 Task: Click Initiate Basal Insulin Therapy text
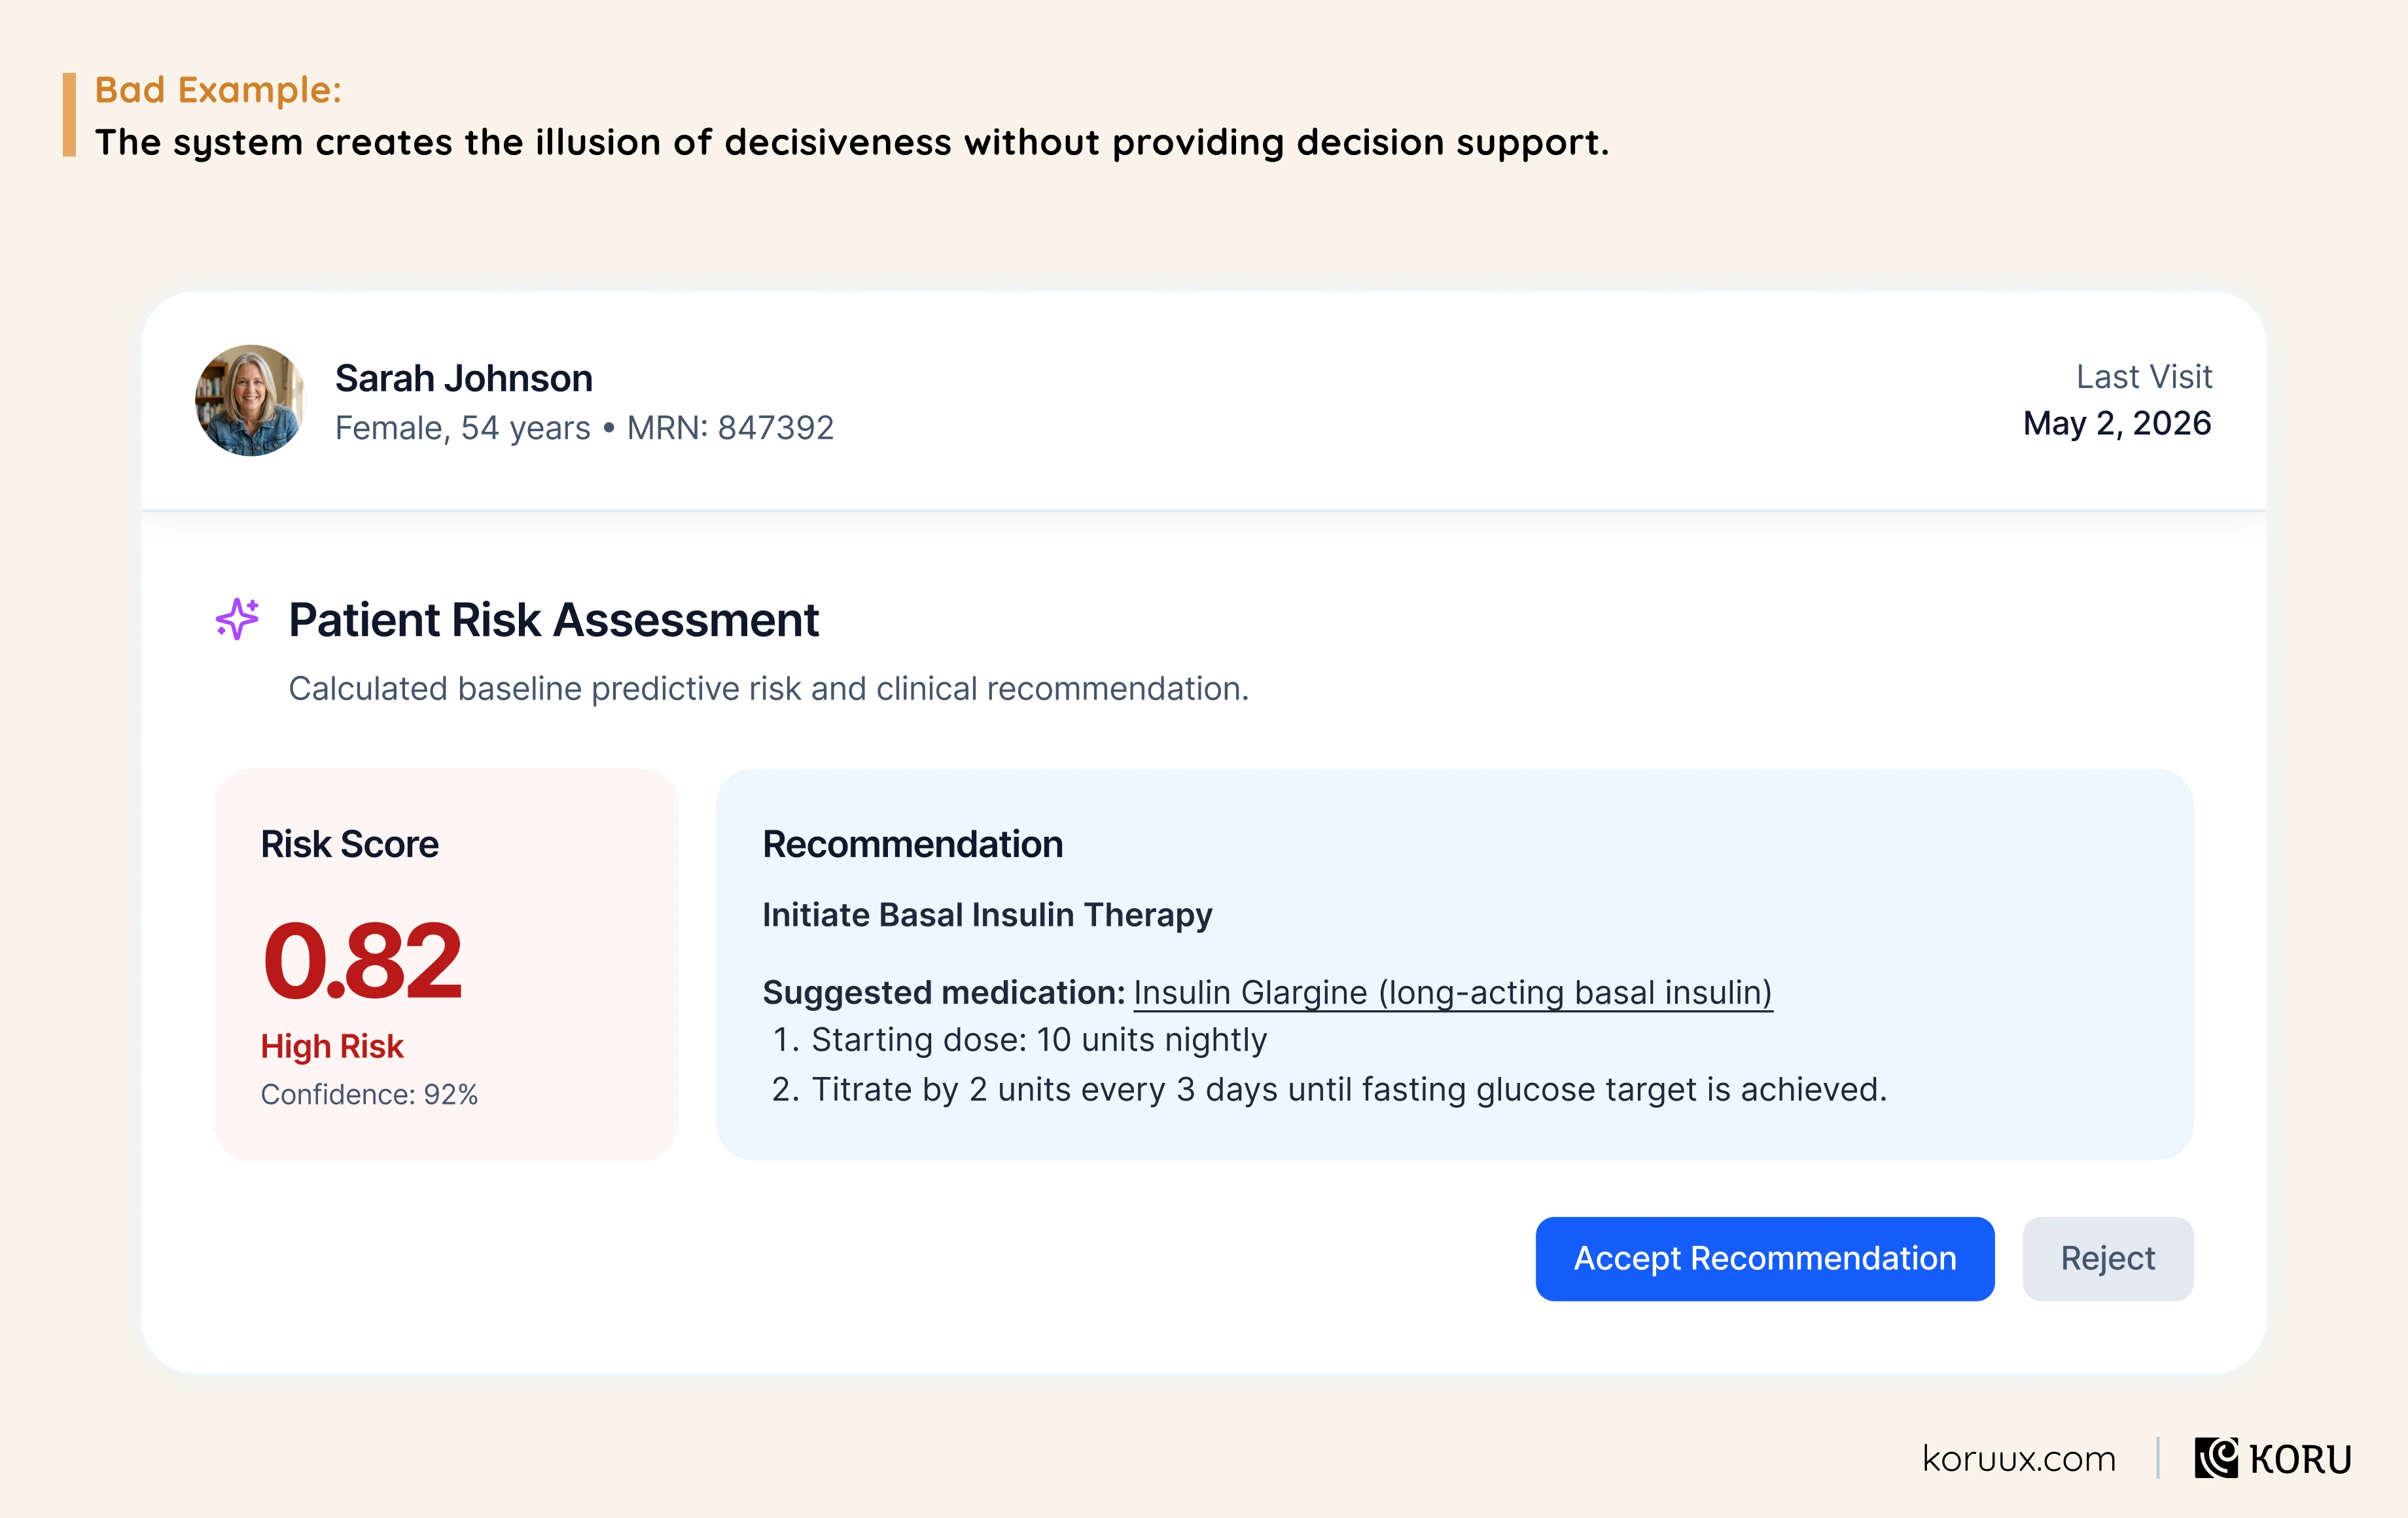[x=987, y=915]
